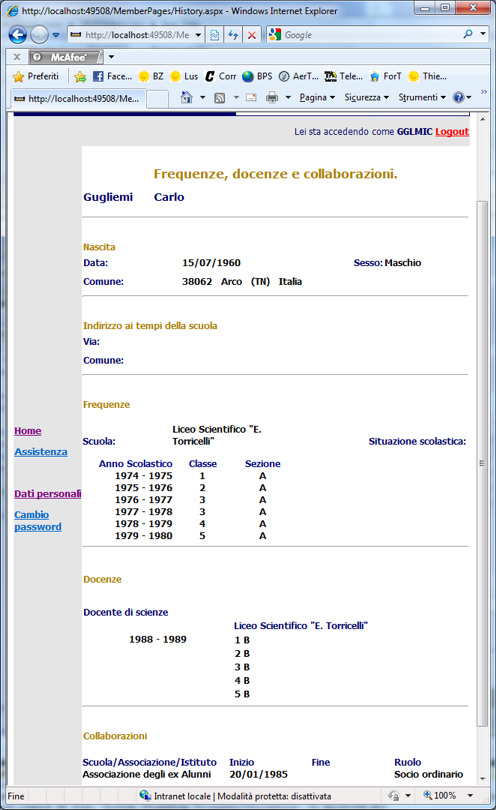Image resolution: width=496 pixels, height=810 pixels.
Task: Click the Read Mail icon
Action: click(x=251, y=97)
